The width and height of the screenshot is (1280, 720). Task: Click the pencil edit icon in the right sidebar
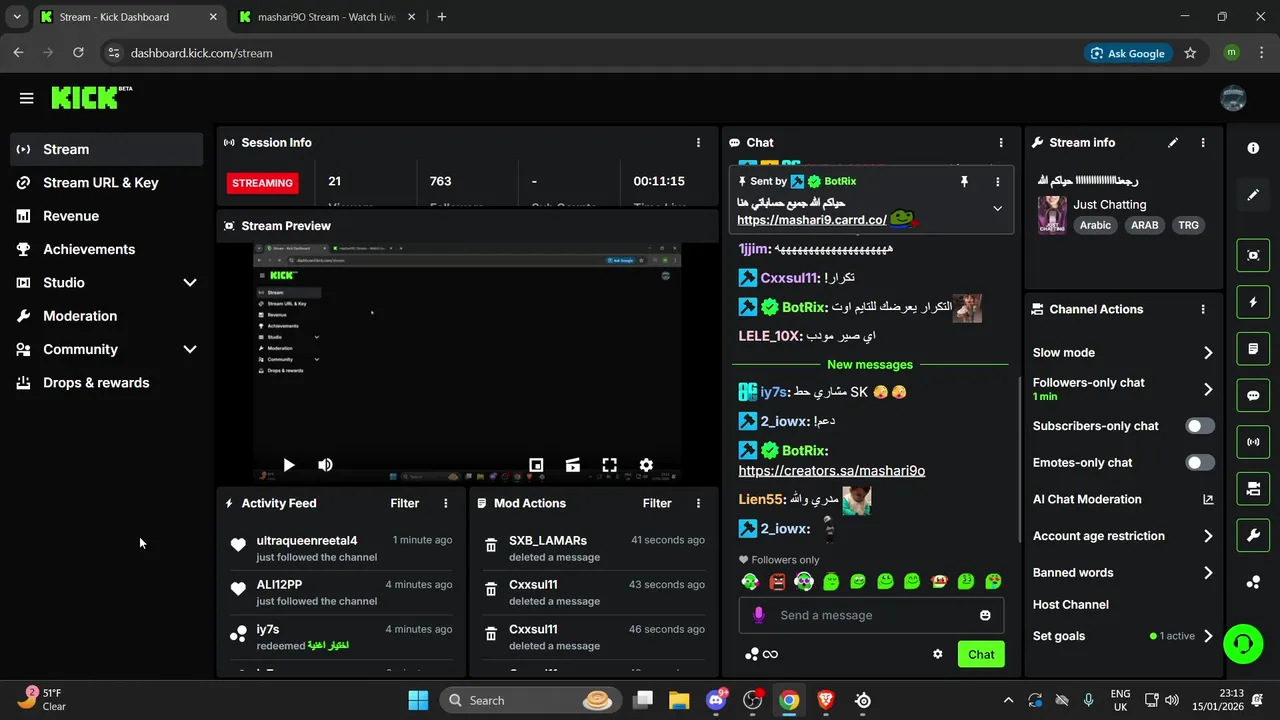1253,195
